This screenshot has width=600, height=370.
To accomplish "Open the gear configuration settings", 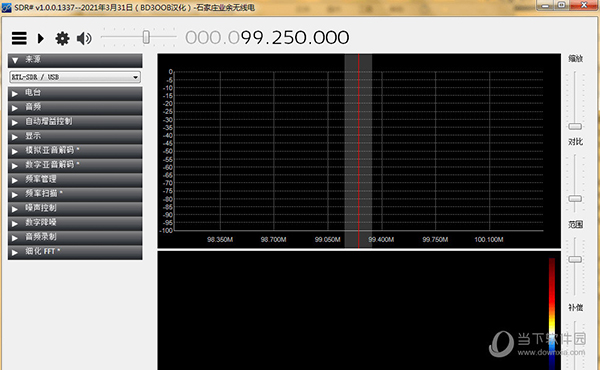I will coord(62,38).
